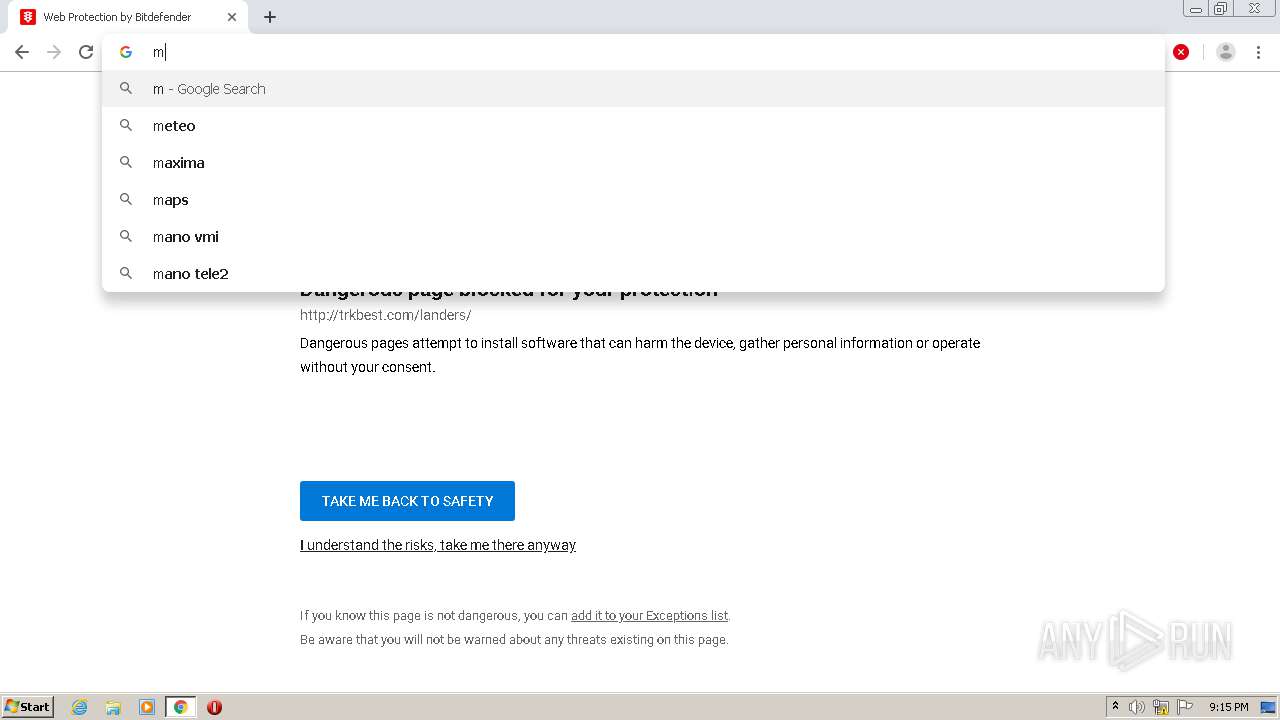Image resolution: width=1280 pixels, height=720 pixels.
Task: Open the red security app in taskbar
Action: click(214, 707)
